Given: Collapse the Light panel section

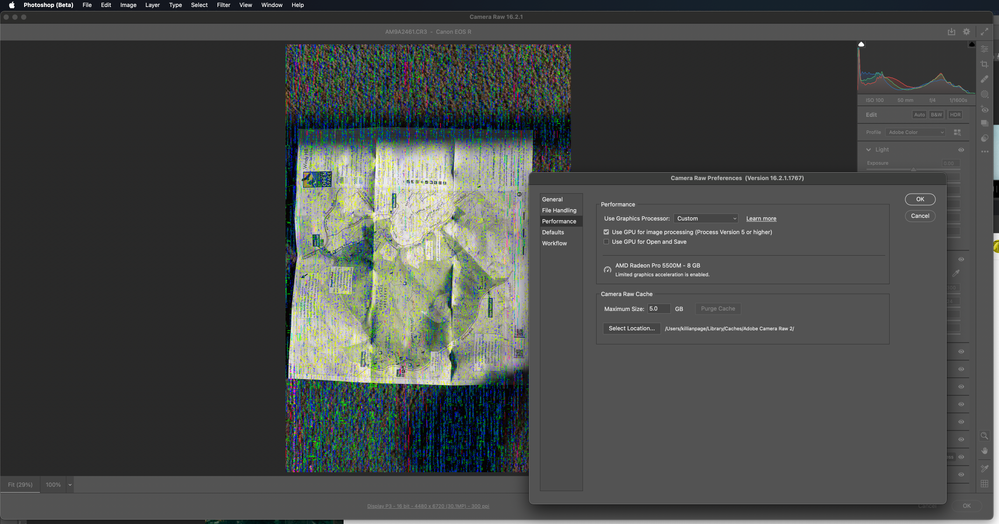Looking at the screenshot, I should point(869,150).
